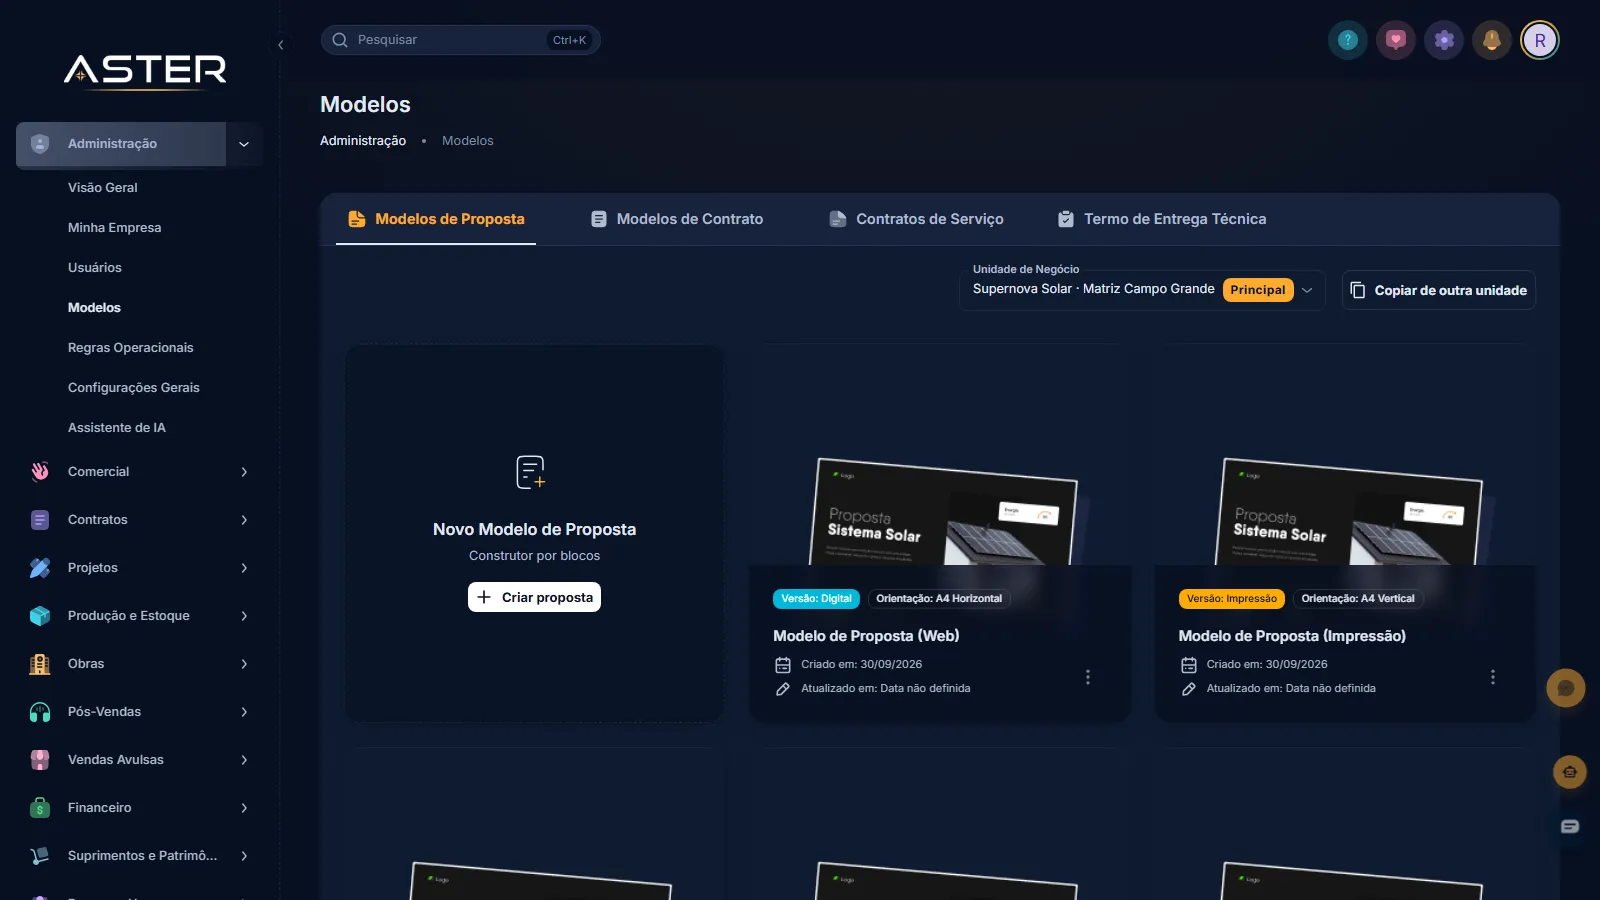Screen dimensions: 1600x900
Task: Click the Pós-Vendas headset icon
Action: (40, 712)
